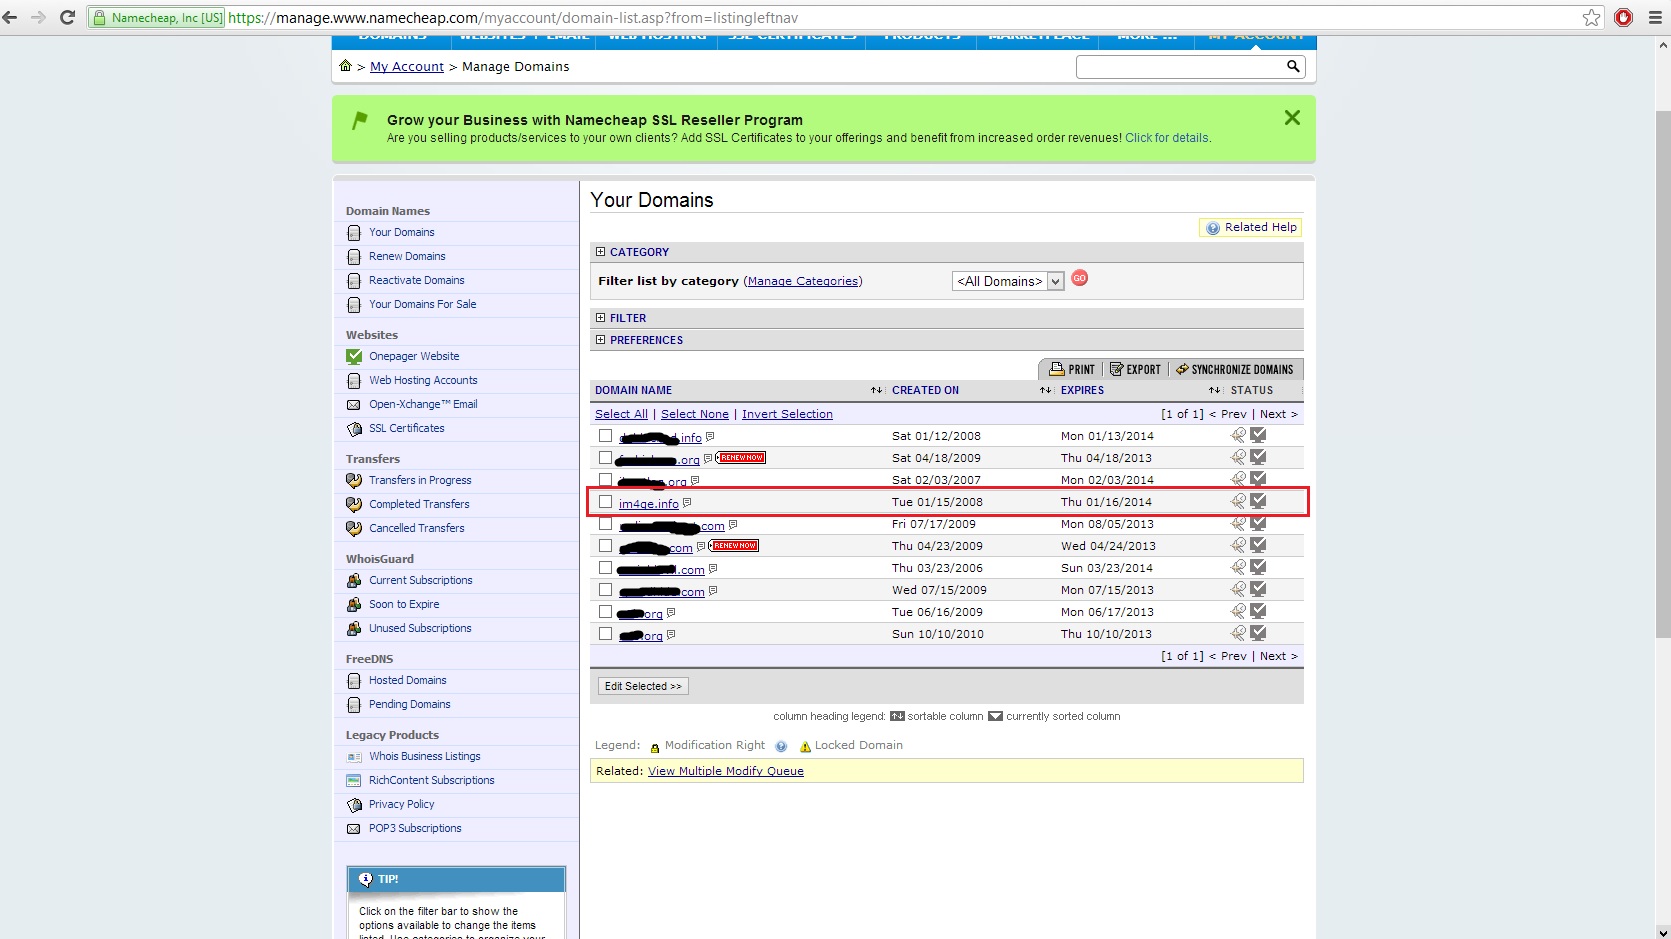
Task: Open View Multiple Modify Queue link
Action: pos(726,771)
